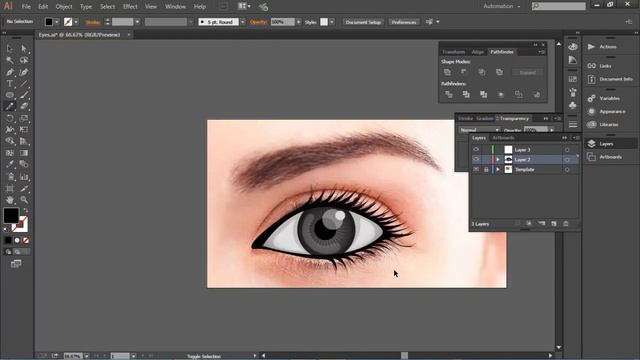The image size is (640, 360).
Task: Toggle Template layer visibility icon
Action: tap(476, 169)
